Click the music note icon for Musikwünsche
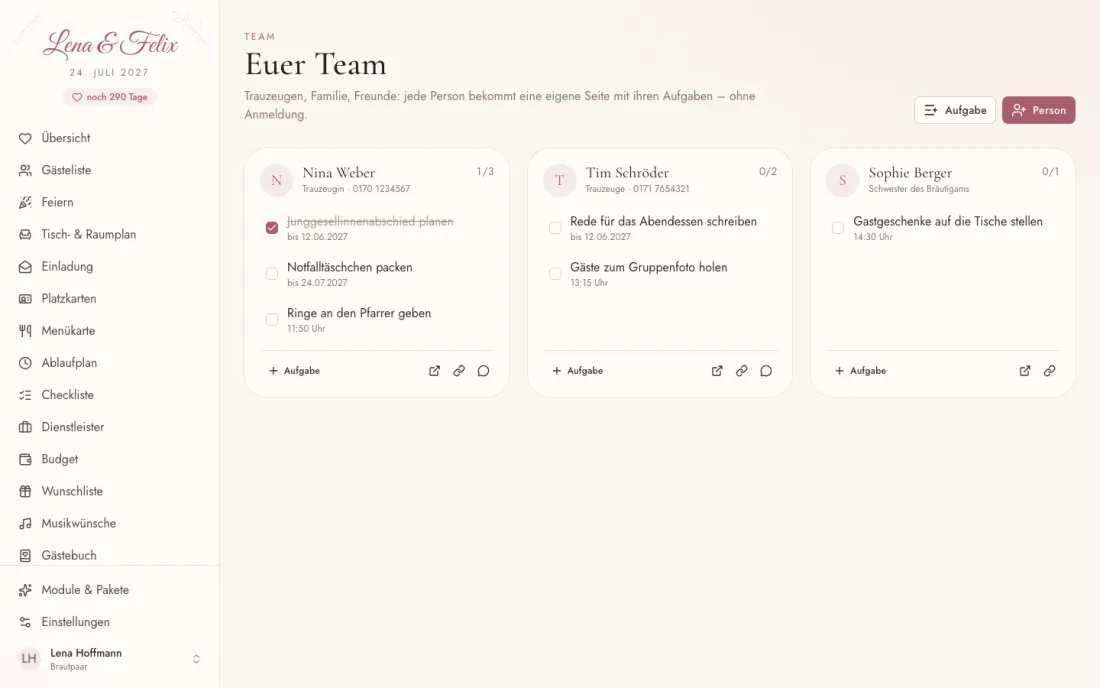 25,523
